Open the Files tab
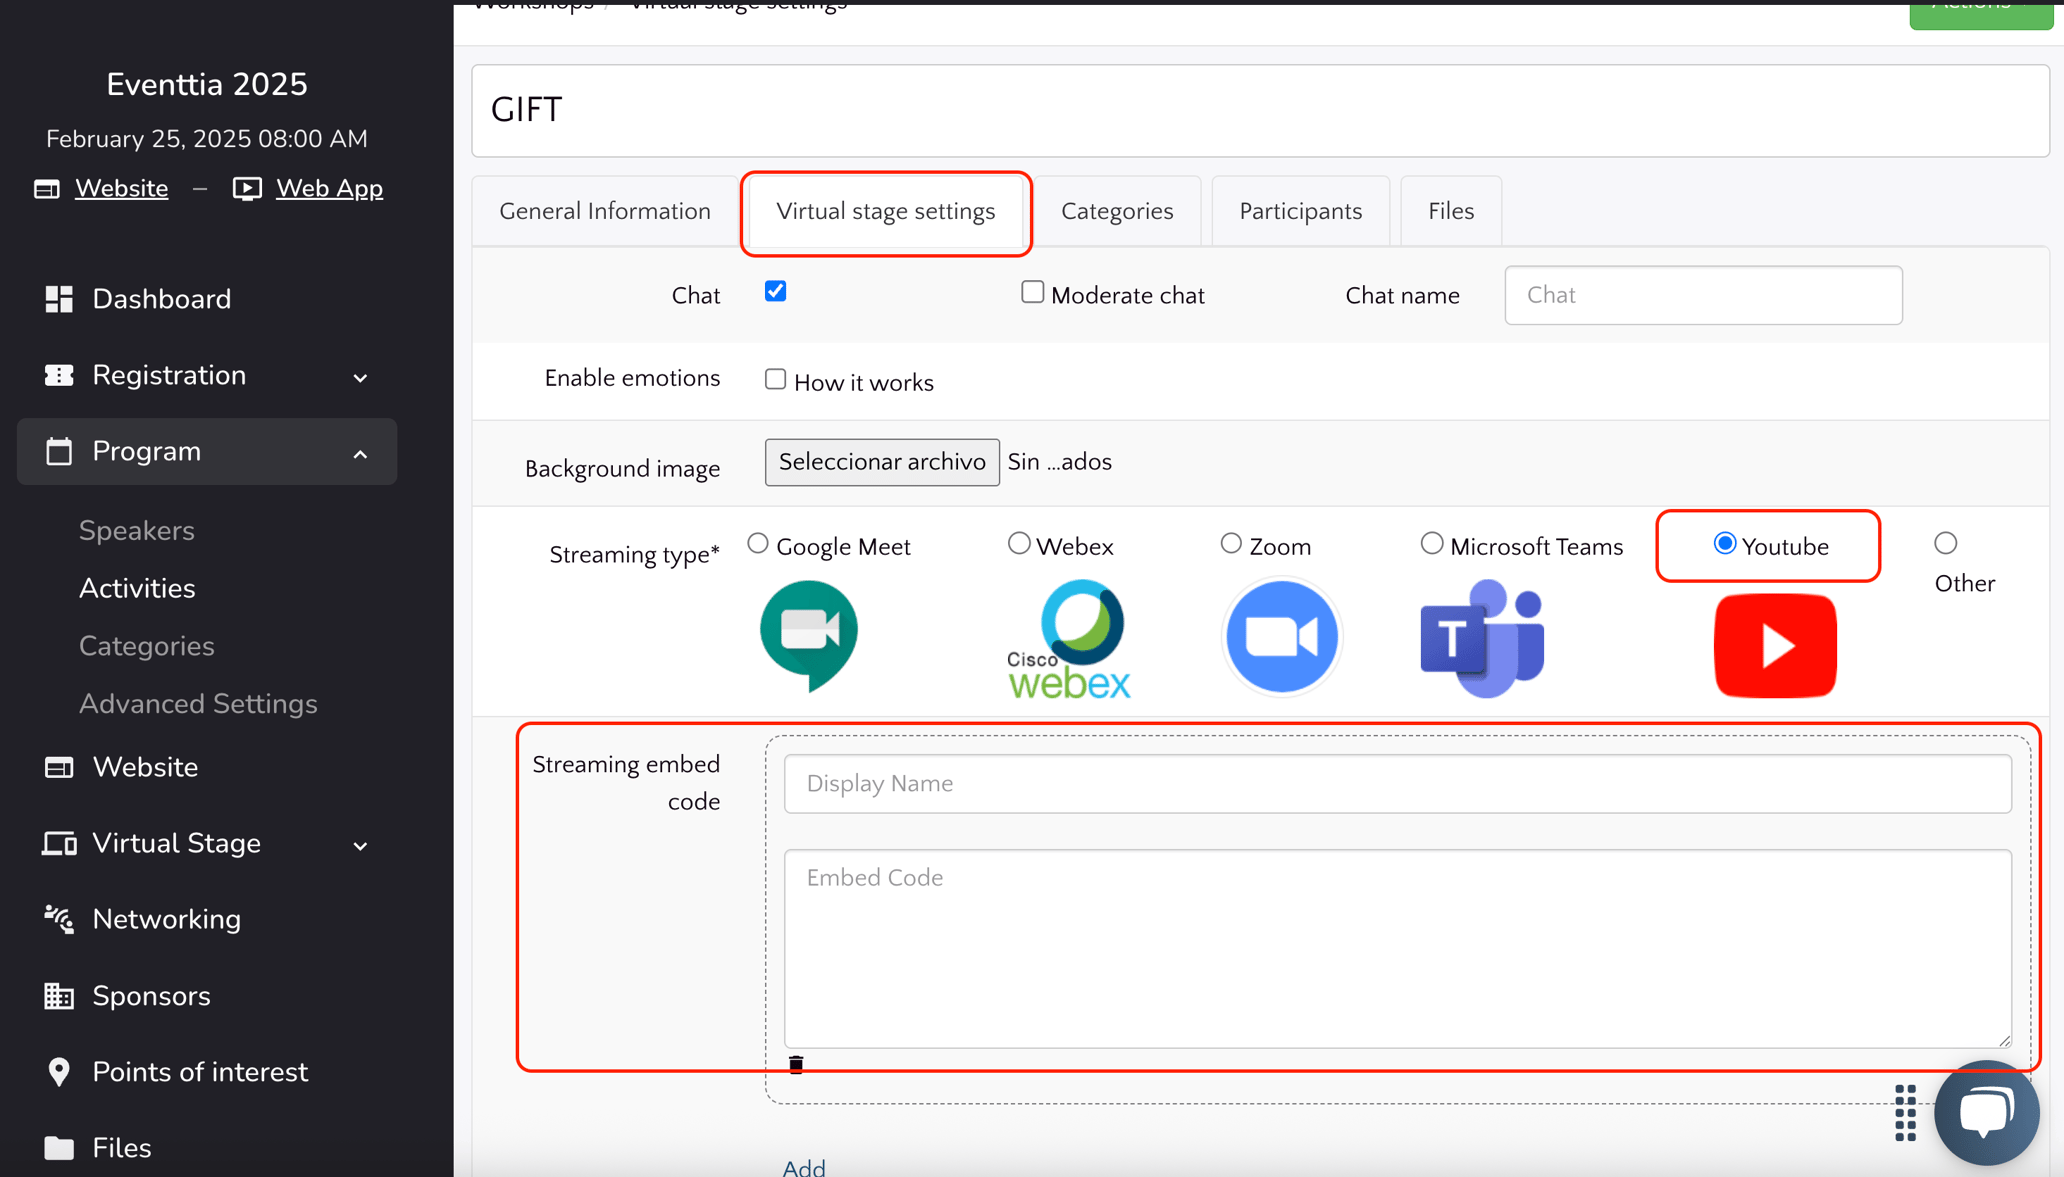Image resolution: width=2064 pixels, height=1177 pixels. [1451, 211]
